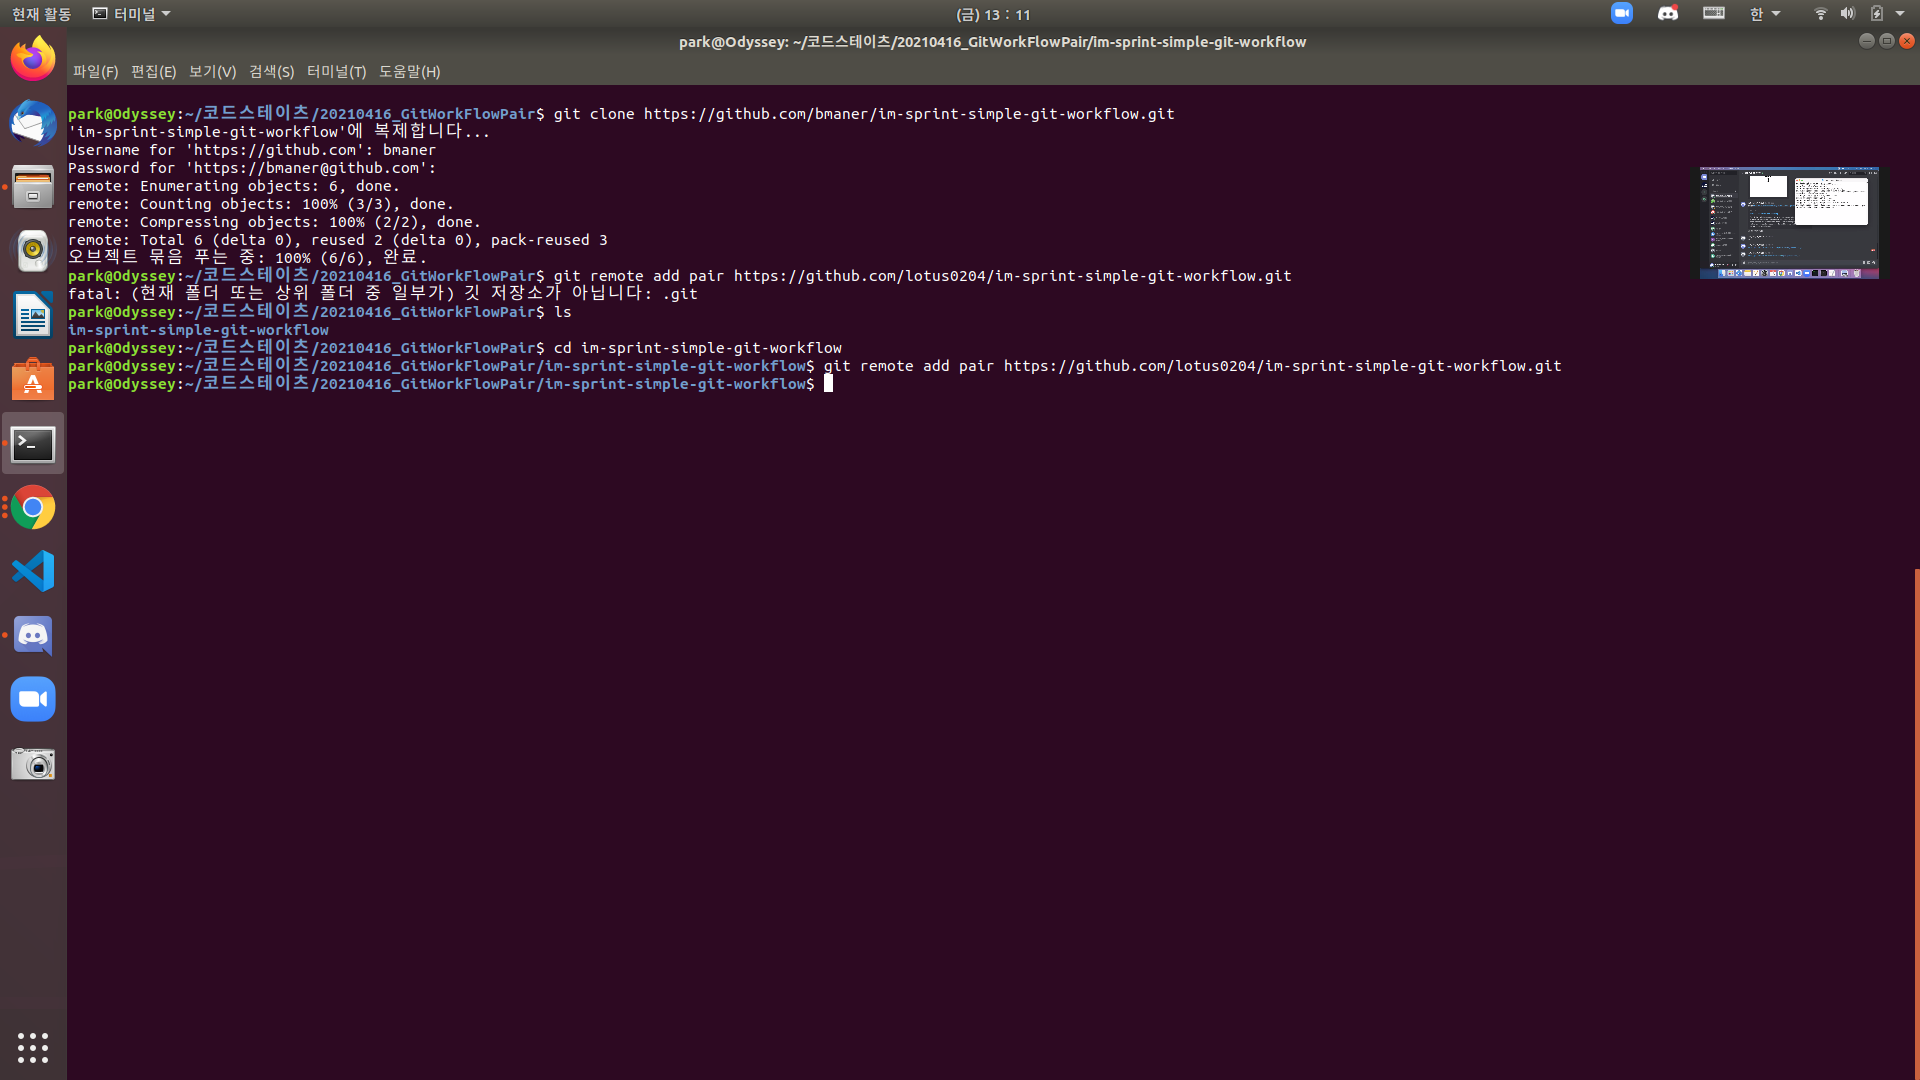Open the system status menu arrow

point(1900,14)
